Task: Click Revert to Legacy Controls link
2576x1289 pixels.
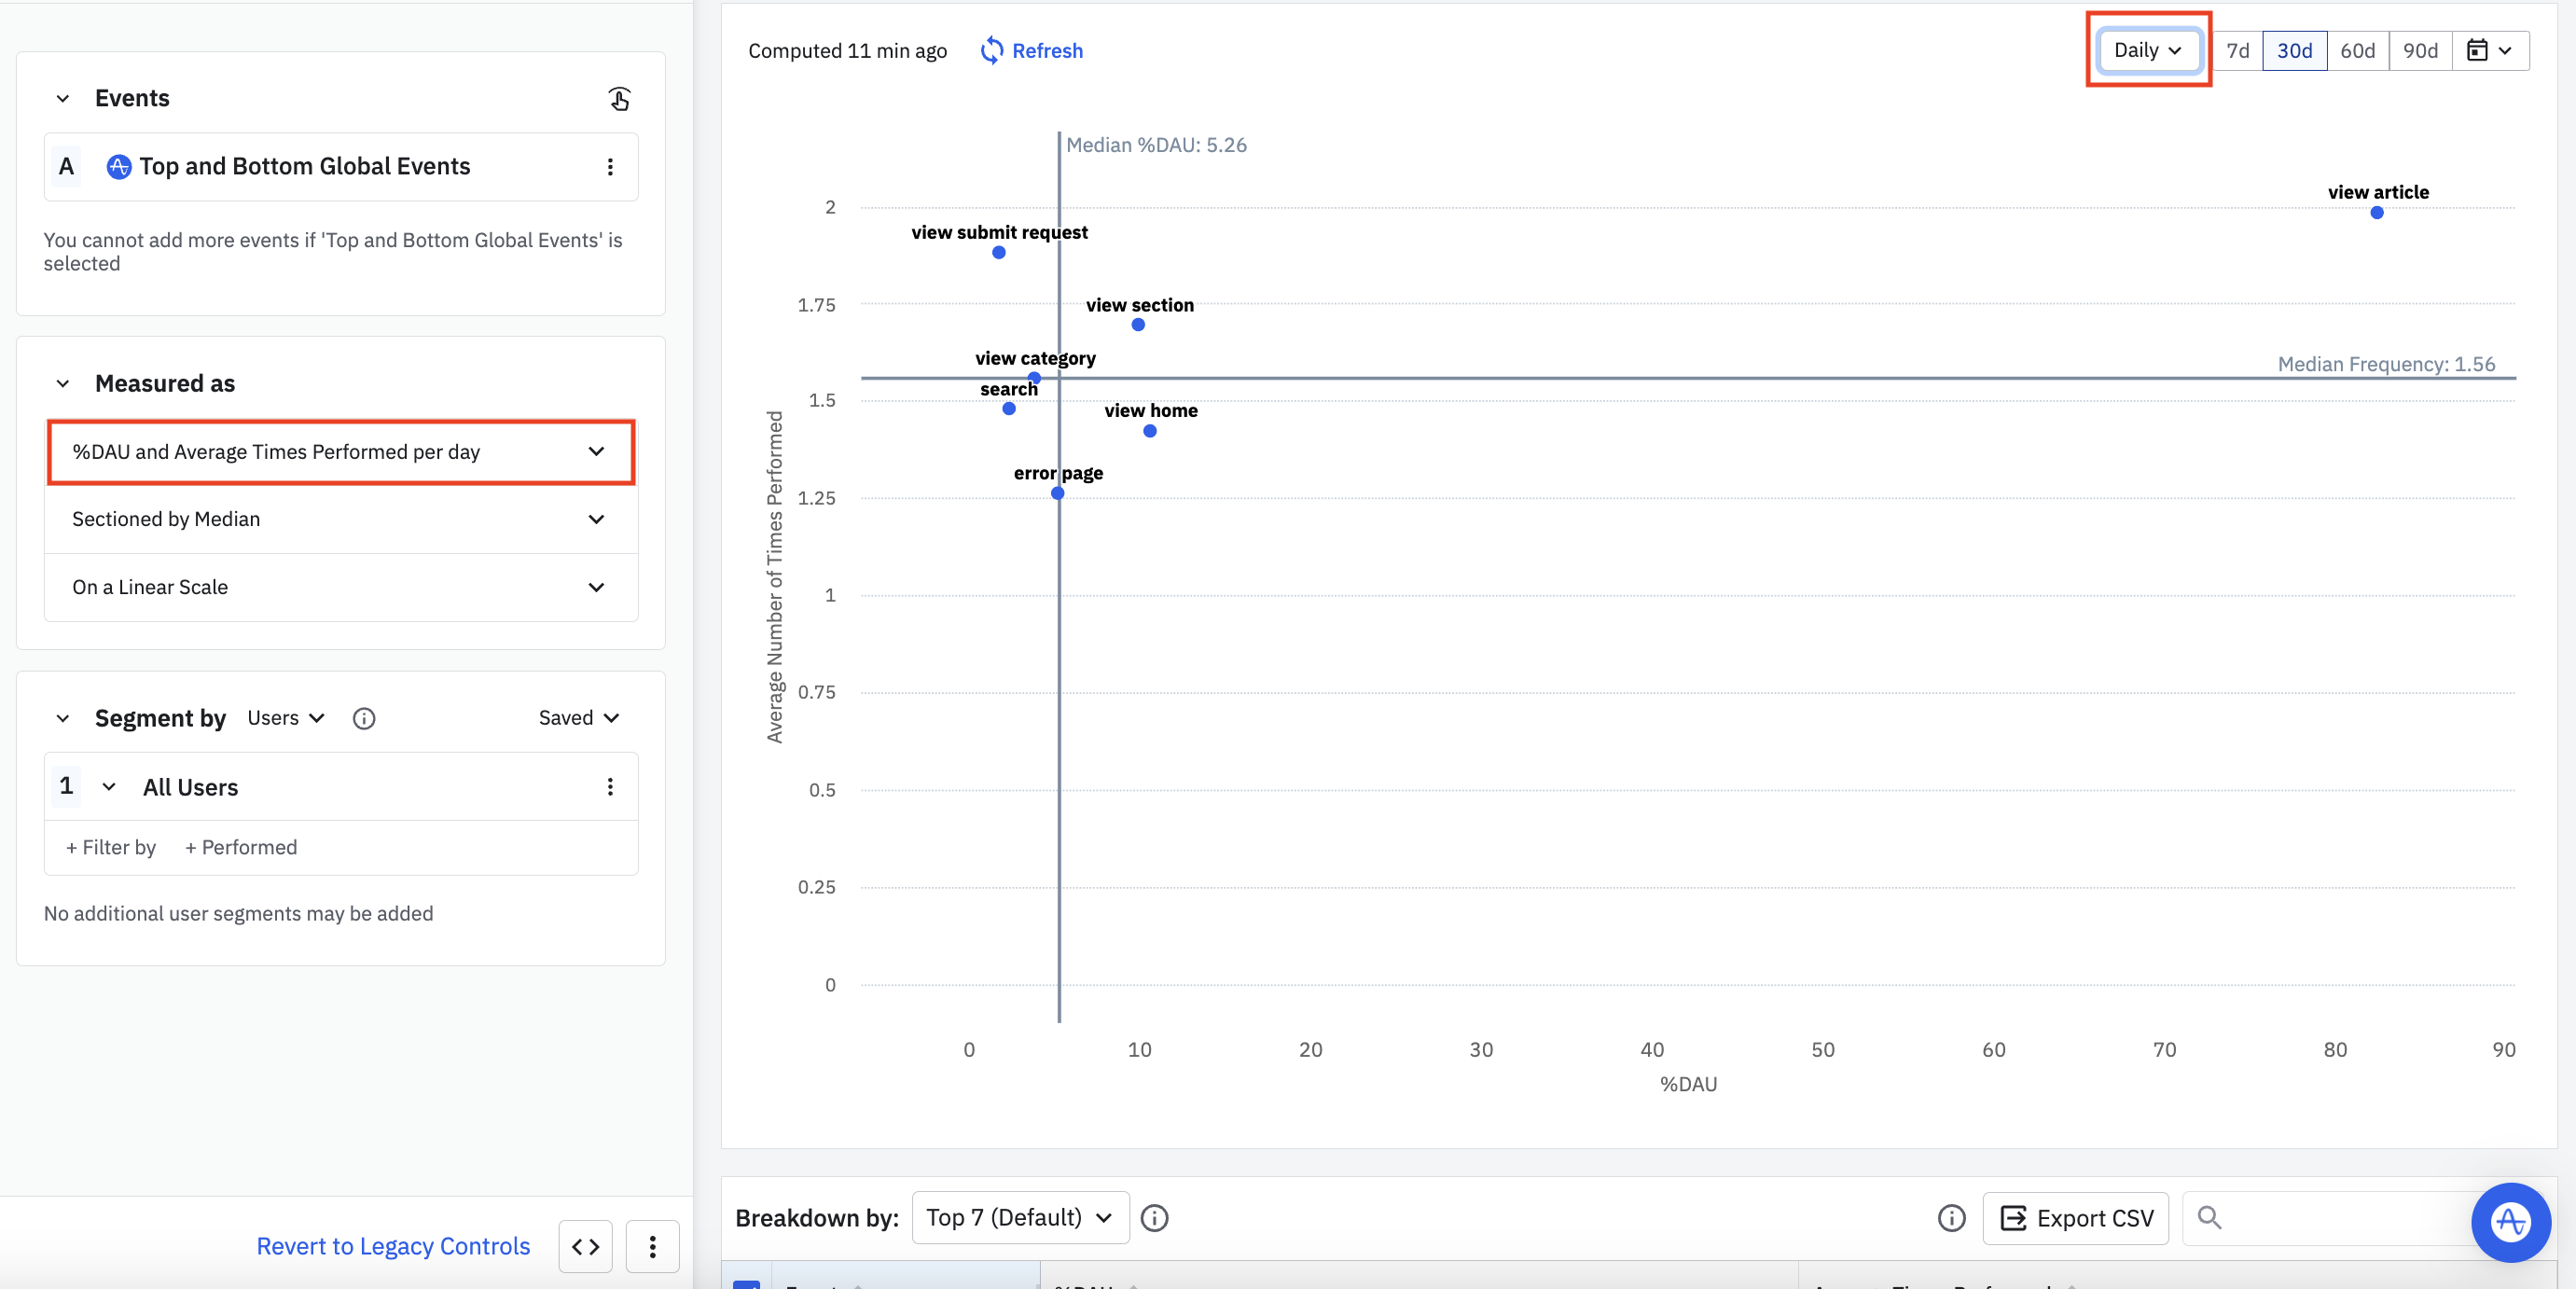Action: [x=393, y=1246]
